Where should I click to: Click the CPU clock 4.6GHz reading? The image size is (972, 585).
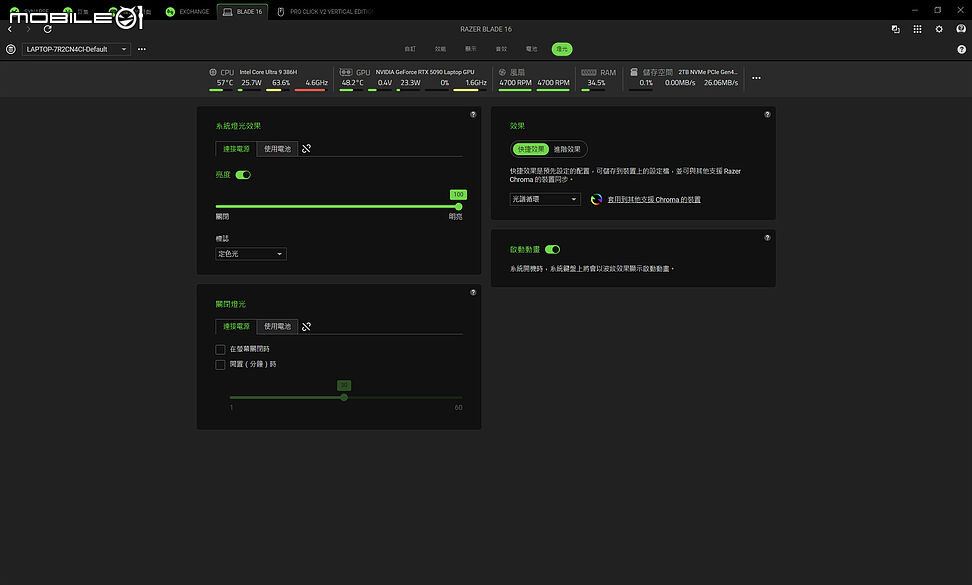316,83
